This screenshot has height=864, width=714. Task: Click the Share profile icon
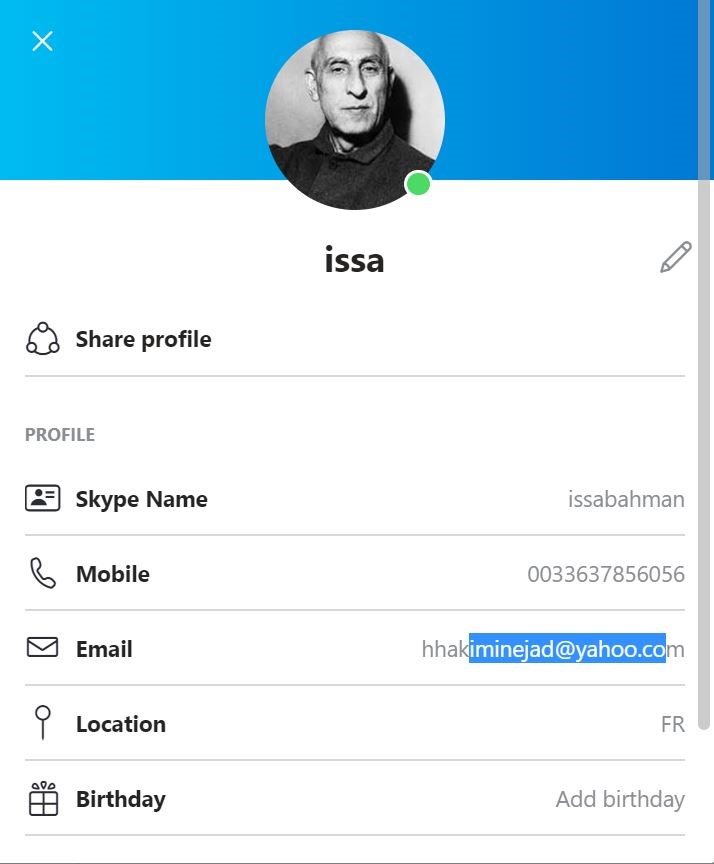(x=42, y=339)
